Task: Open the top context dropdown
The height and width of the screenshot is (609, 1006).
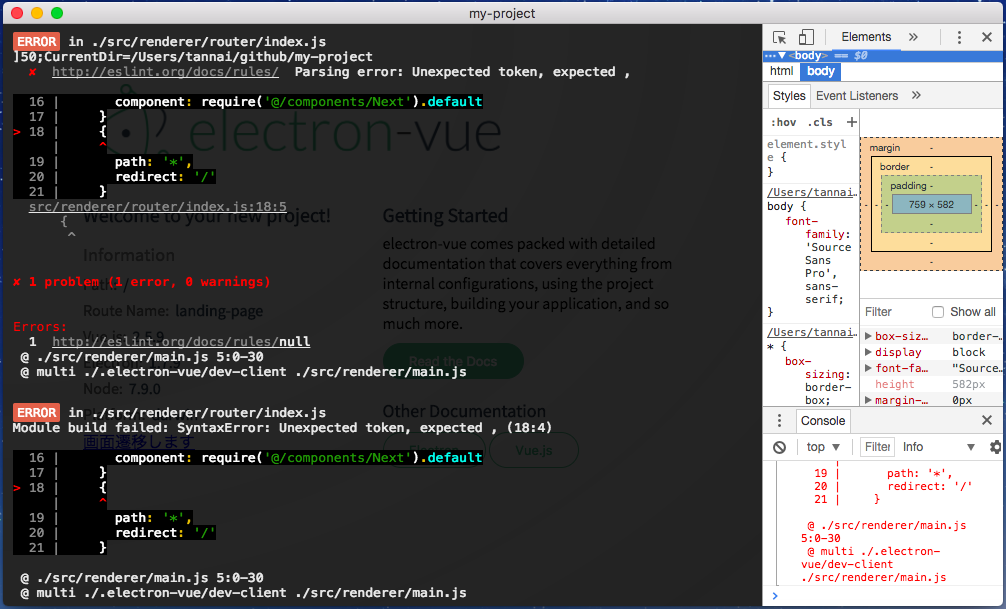Action: pyautogui.click(x=825, y=447)
